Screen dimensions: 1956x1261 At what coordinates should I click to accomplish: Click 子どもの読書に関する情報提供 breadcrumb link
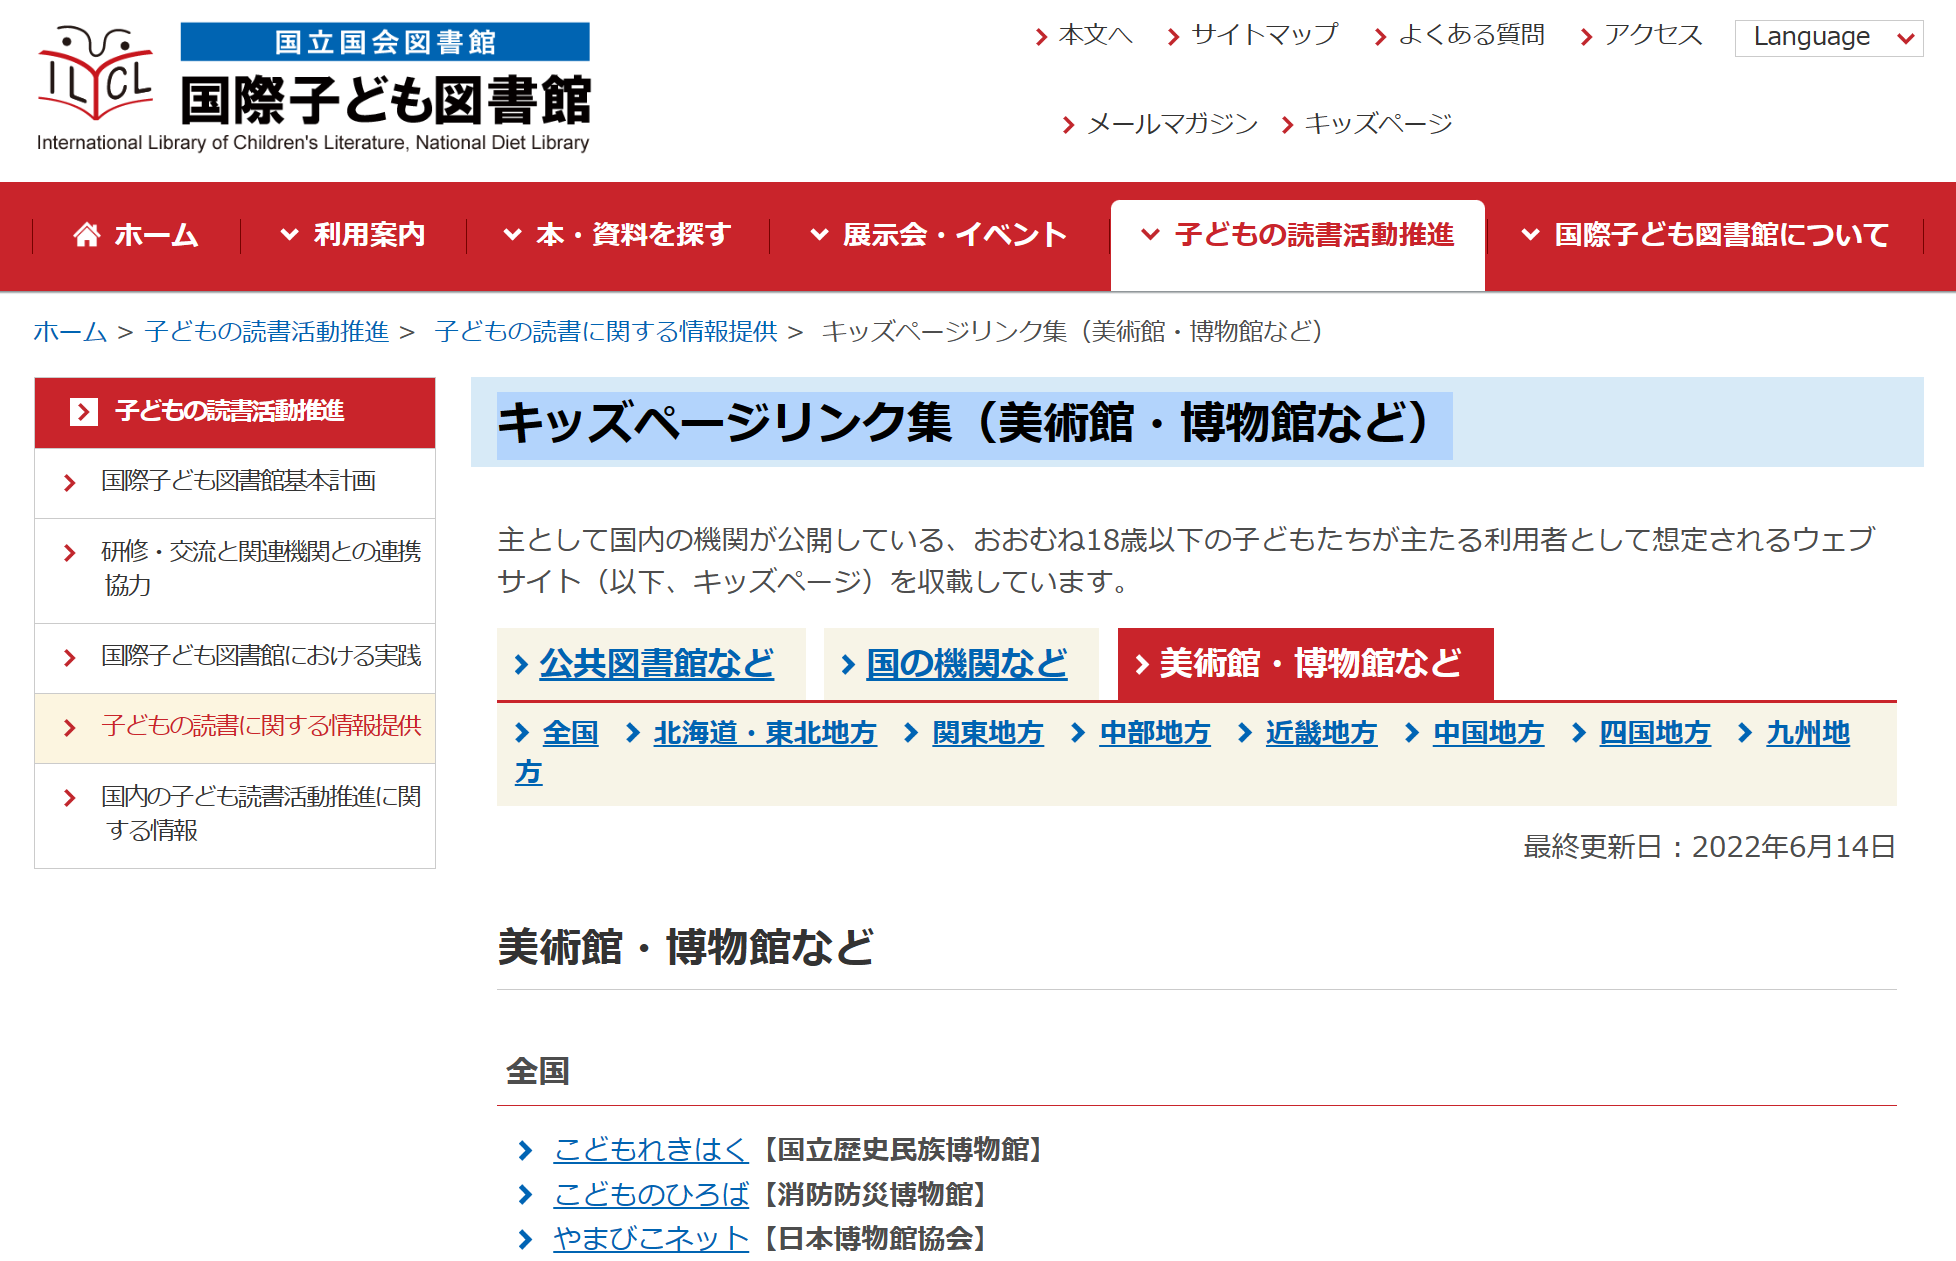click(606, 331)
